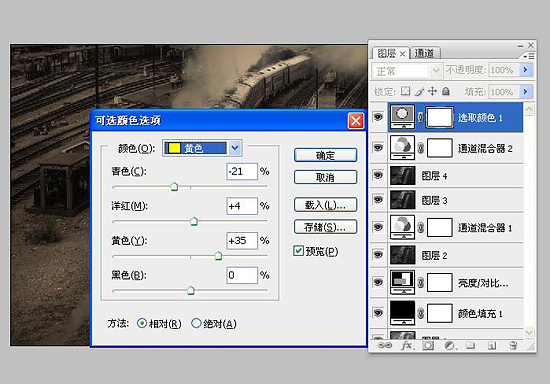
Task: Hide the 通道混合器 2 layer
Action: [x=378, y=148]
